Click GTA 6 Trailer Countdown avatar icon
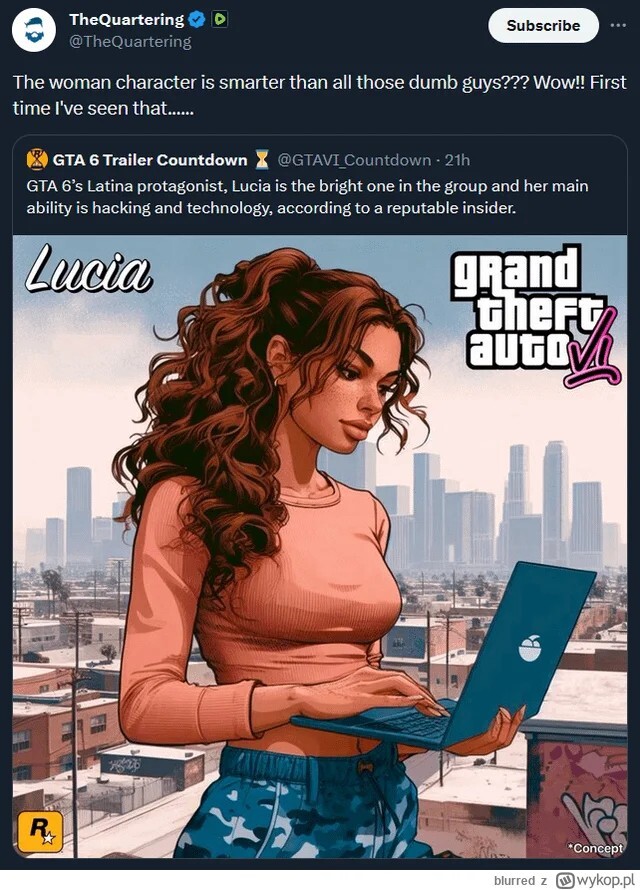Screen dimensions: 640x890 (x=37, y=160)
